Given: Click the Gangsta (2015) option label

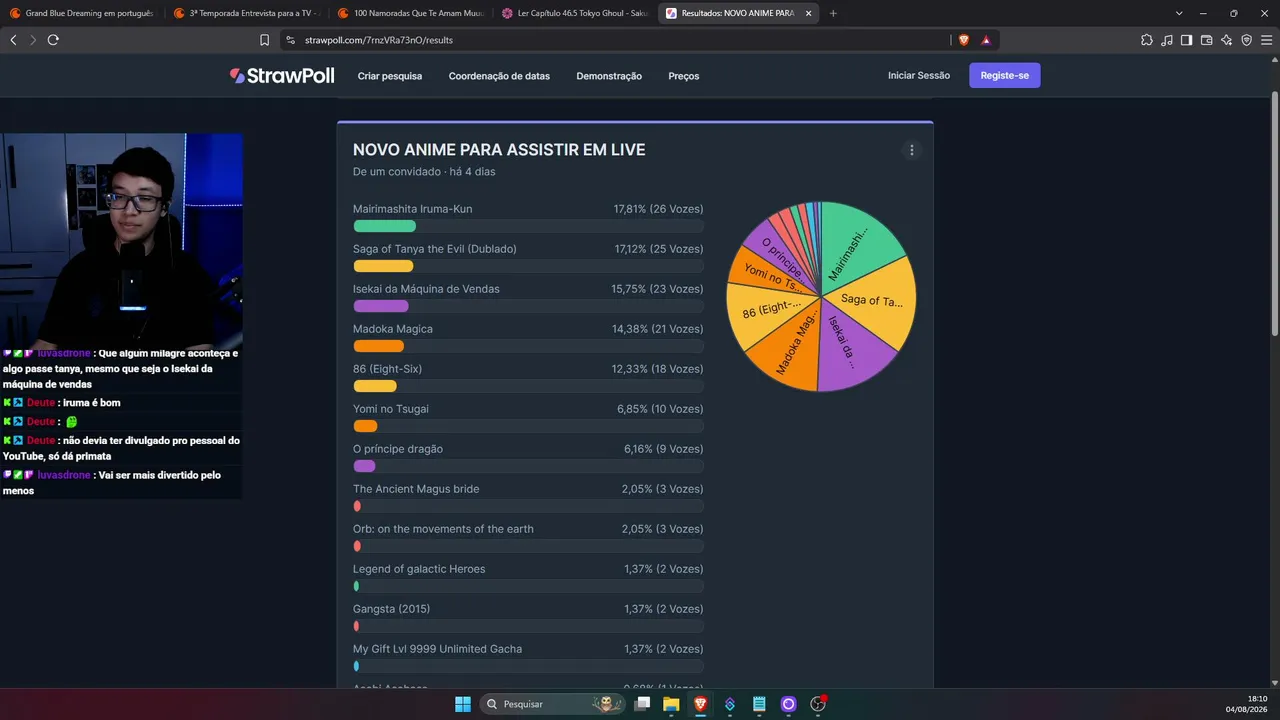Looking at the screenshot, I should point(391,609).
